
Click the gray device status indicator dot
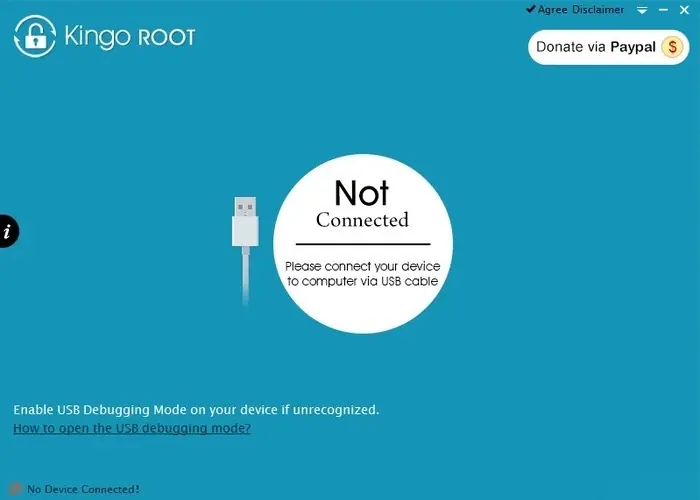point(16,489)
